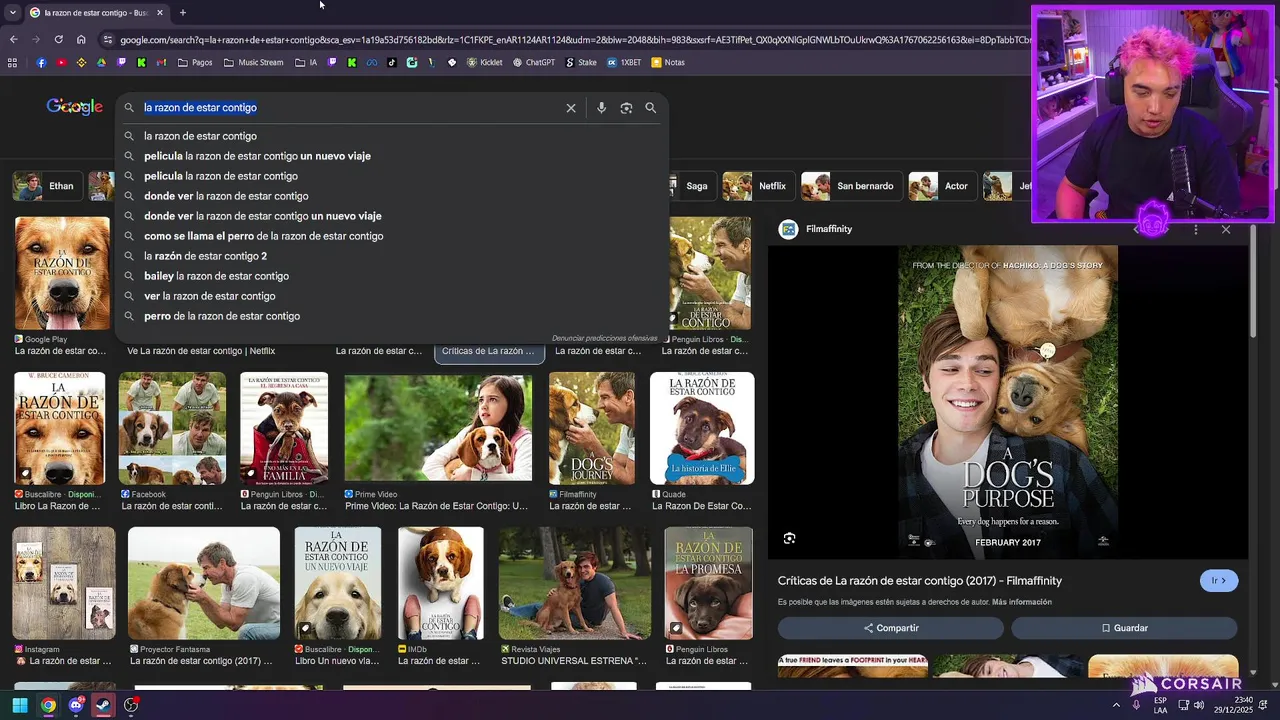Open the Notas bookmark
1280x720 pixels.
[668, 62]
